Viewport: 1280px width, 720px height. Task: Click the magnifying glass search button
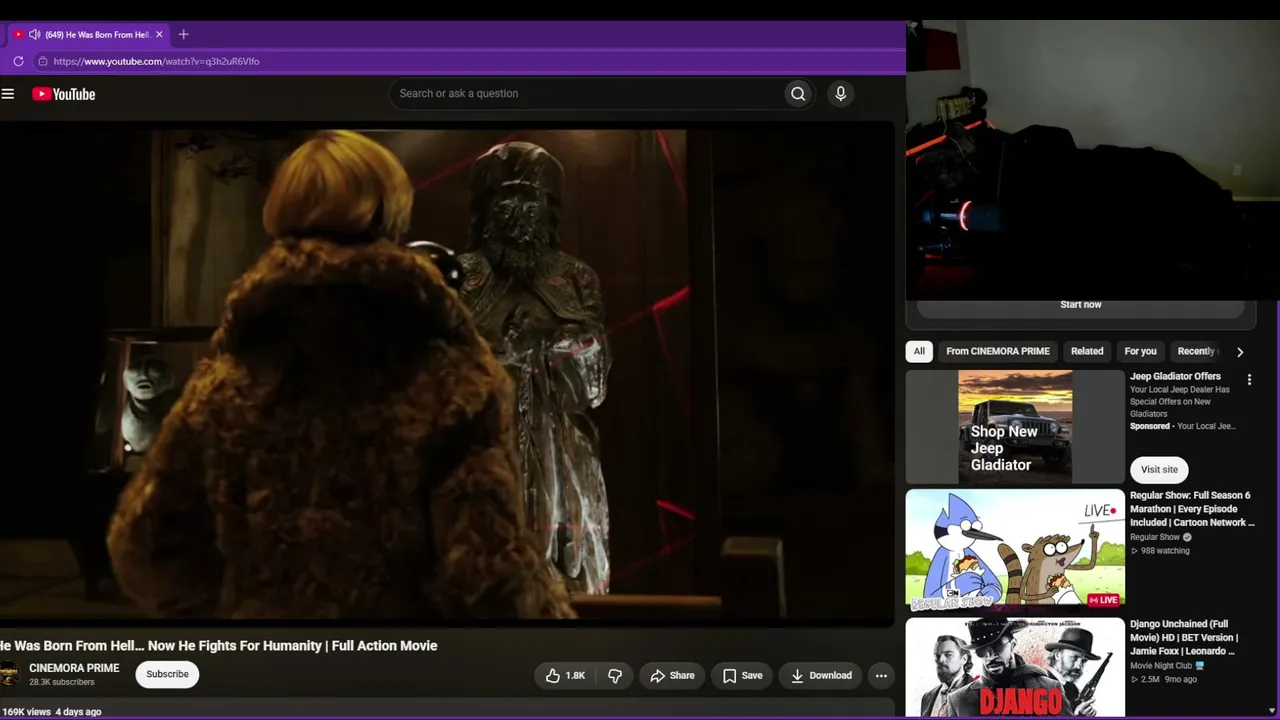tap(798, 94)
